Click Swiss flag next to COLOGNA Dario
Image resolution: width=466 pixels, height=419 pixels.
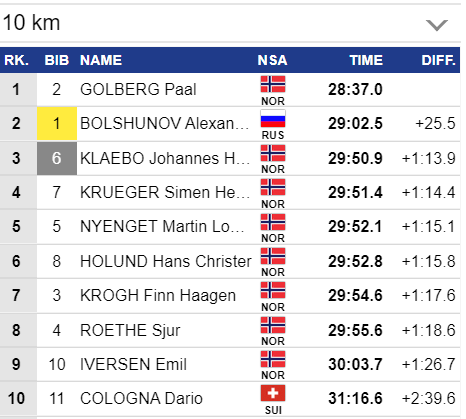point(273,393)
